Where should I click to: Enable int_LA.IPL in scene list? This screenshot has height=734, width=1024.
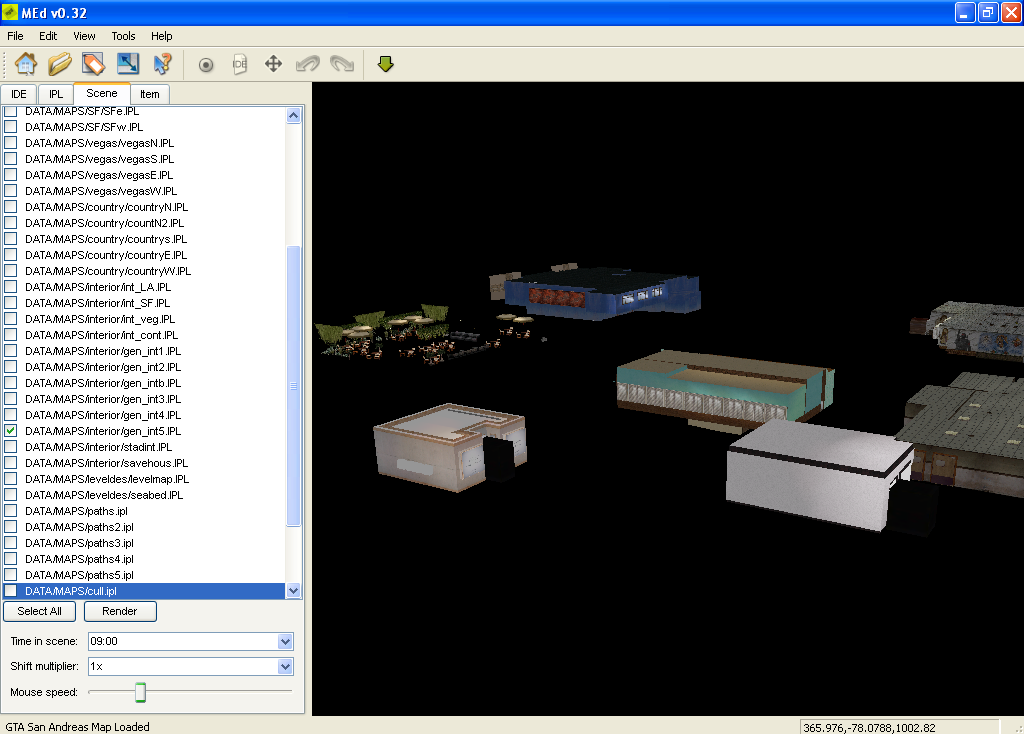[10, 287]
